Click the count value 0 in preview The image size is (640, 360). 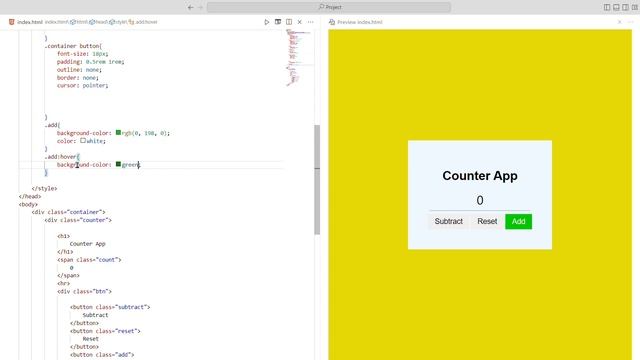coord(480,200)
